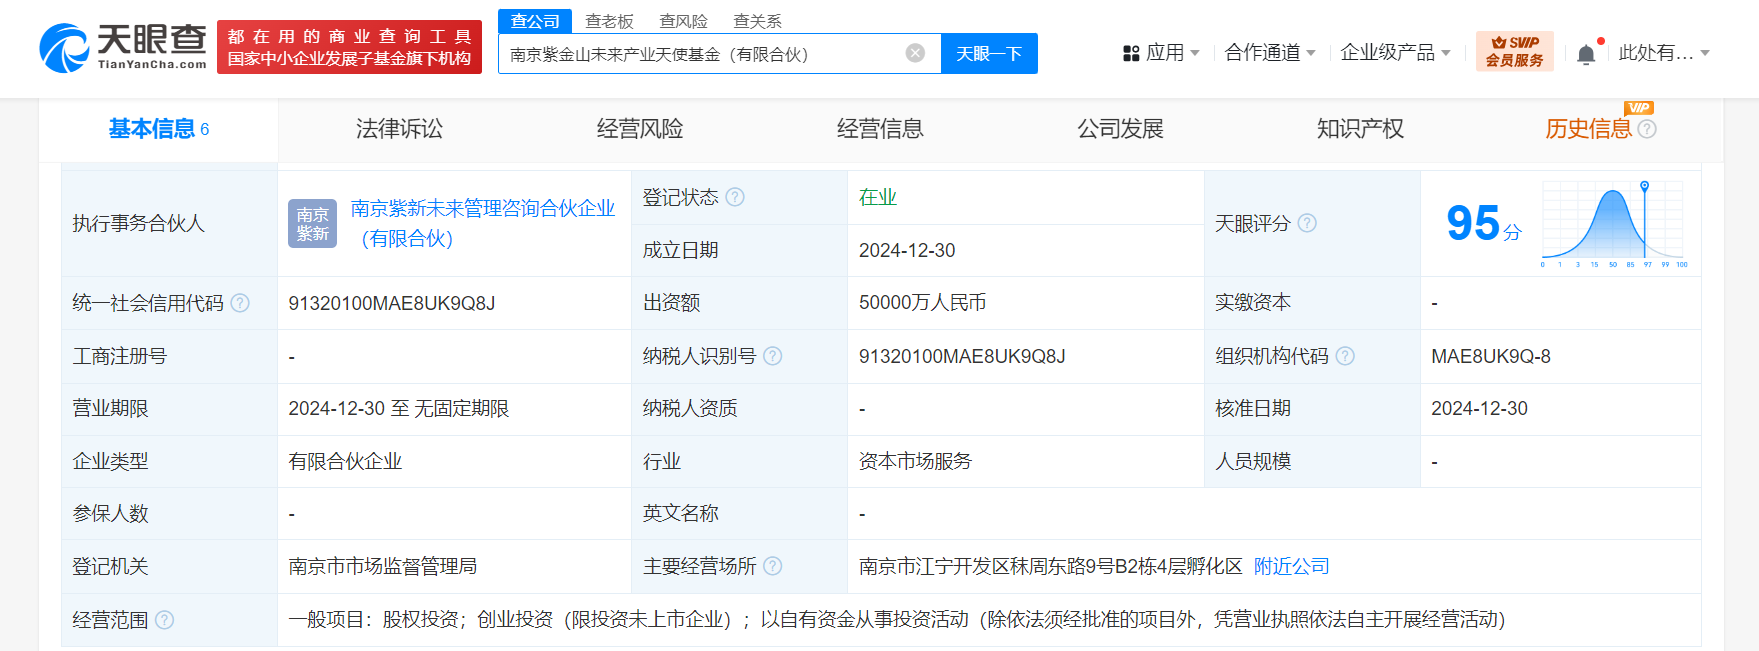Image resolution: width=1759 pixels, height=651 pixels.
Task: Click help icon beside 天眼评分
Action: point(1307,223)
